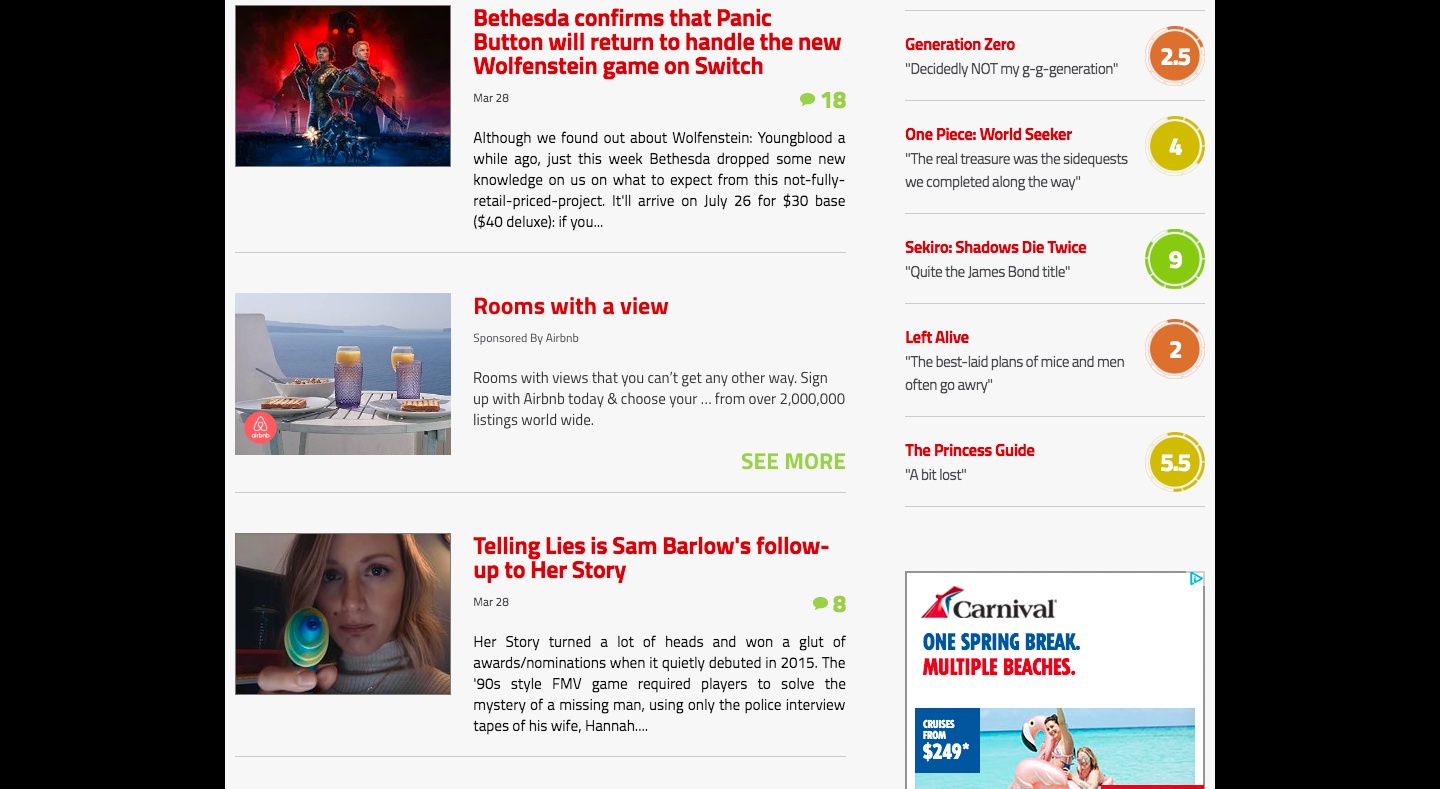The image size is (1440, 789).
Task: Click the 9 score badge for Sekiro
Action: pyautogui.click(x=1175, y=259)
